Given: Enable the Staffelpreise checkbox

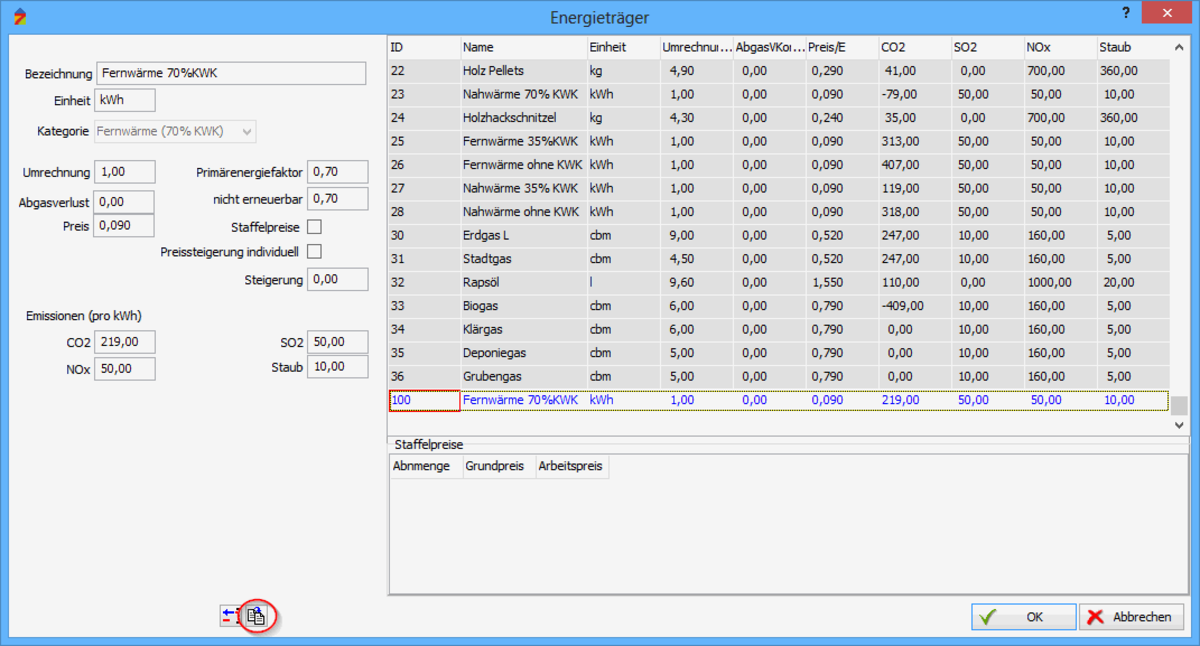Looking at the screenshot, I should [x=314, y=227].
